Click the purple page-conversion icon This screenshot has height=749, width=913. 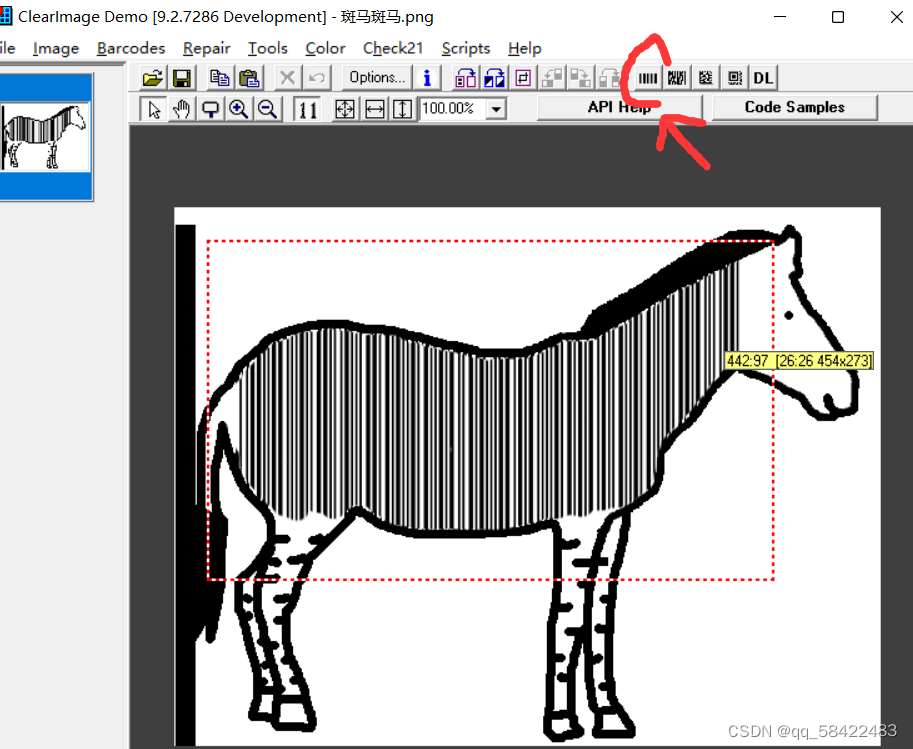pos(465,77)
